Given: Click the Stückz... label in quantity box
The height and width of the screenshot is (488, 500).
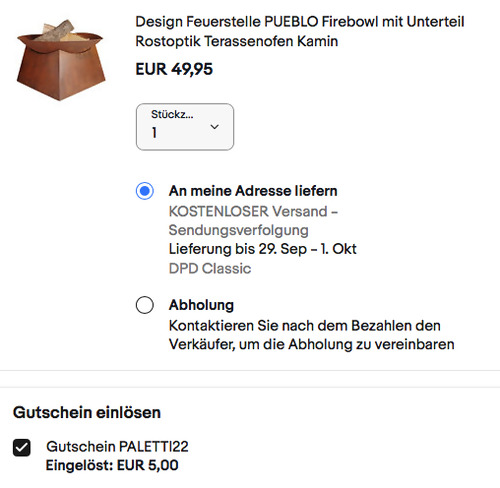Looking at the screenshot, I should pyautogui.click(x=172, y=114).
